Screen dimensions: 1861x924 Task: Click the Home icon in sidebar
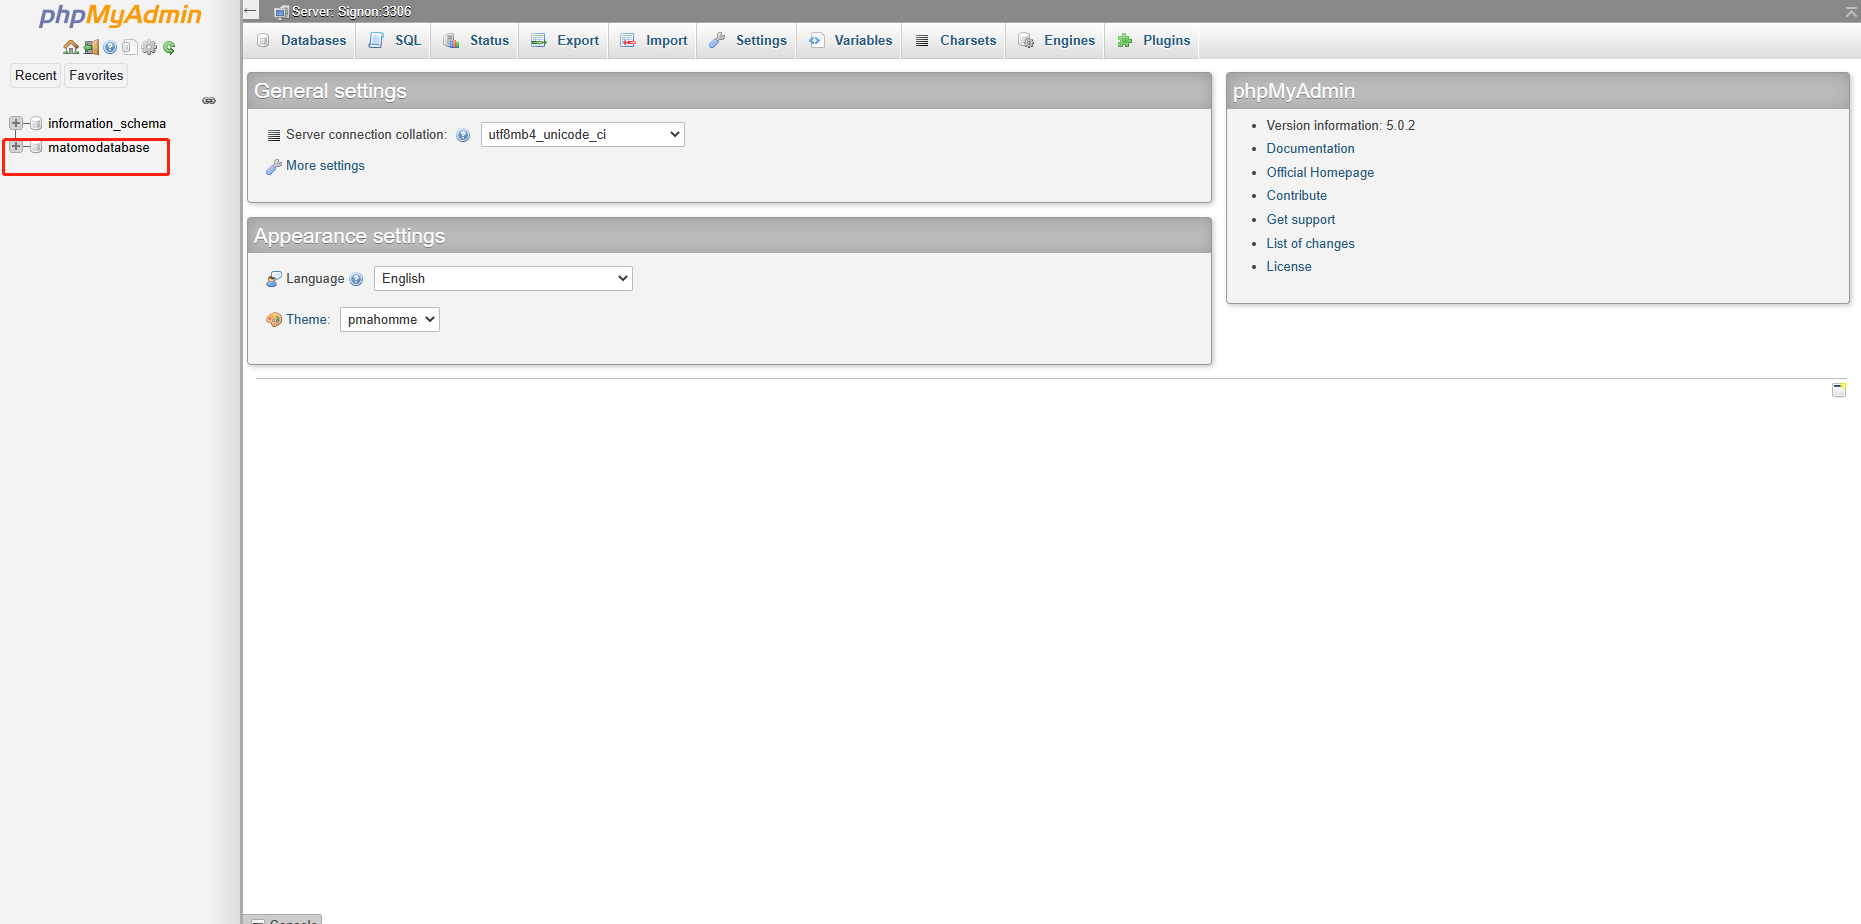[x=71, y=47]
